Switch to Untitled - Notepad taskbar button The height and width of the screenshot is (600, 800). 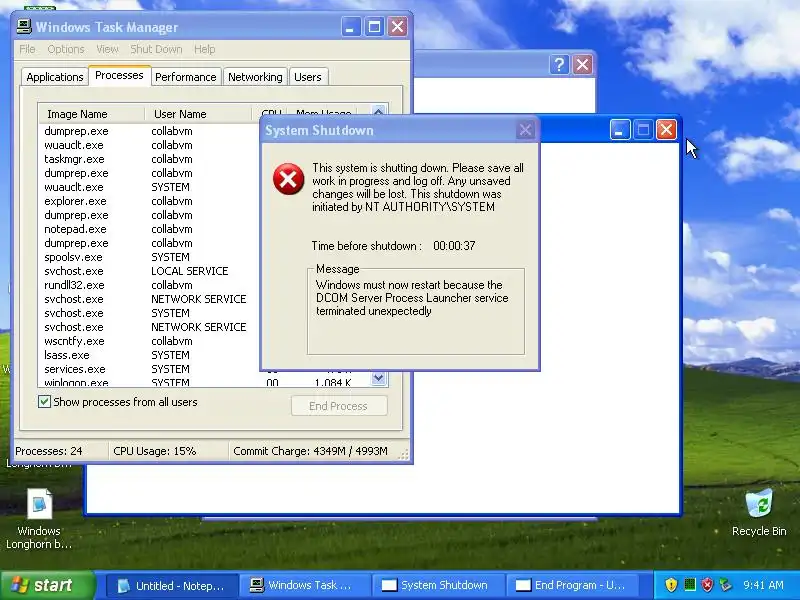coord(172,585)
